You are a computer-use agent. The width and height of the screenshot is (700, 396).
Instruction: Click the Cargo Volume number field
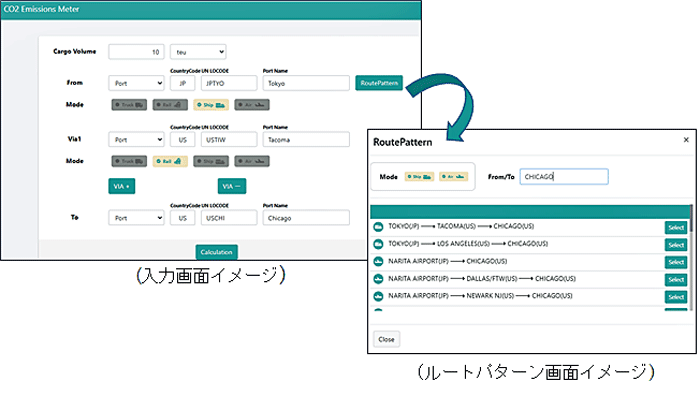coord(136,52)
